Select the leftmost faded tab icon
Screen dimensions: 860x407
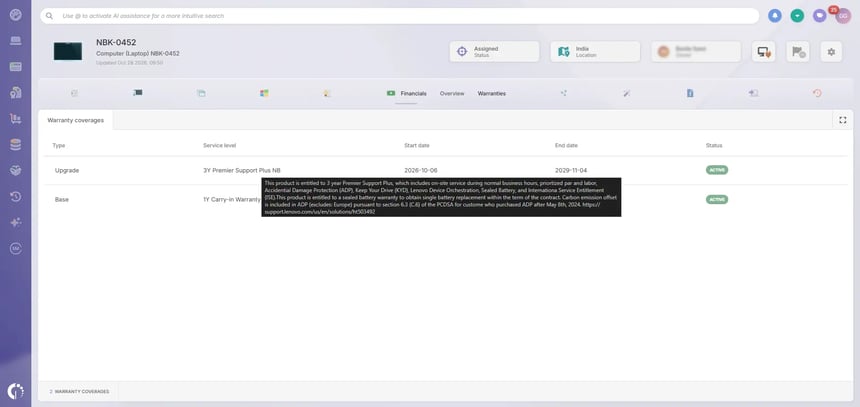tap(75, 93)
